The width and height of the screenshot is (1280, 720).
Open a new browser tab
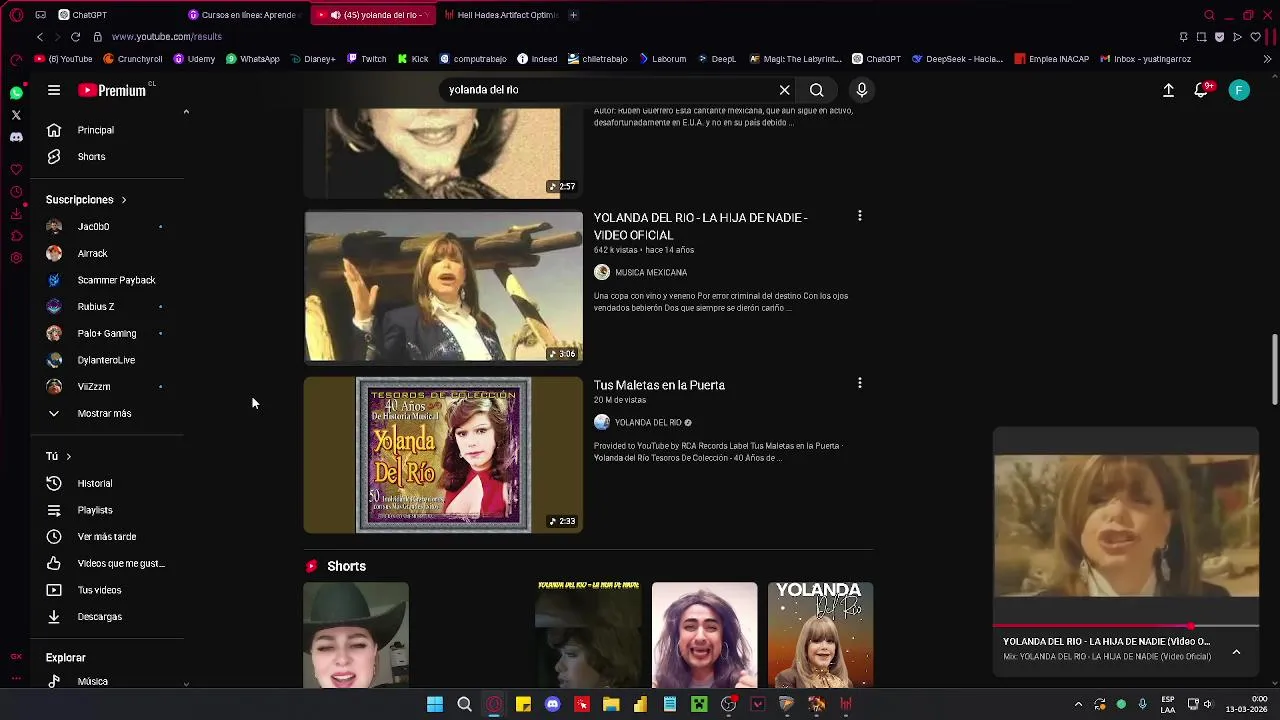click(573, 15)
